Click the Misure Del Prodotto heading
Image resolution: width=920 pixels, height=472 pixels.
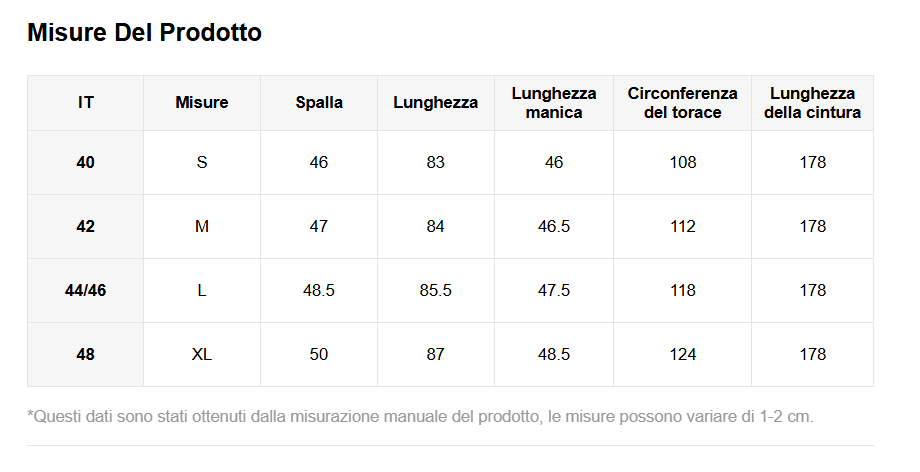click(x=144, y=33)
